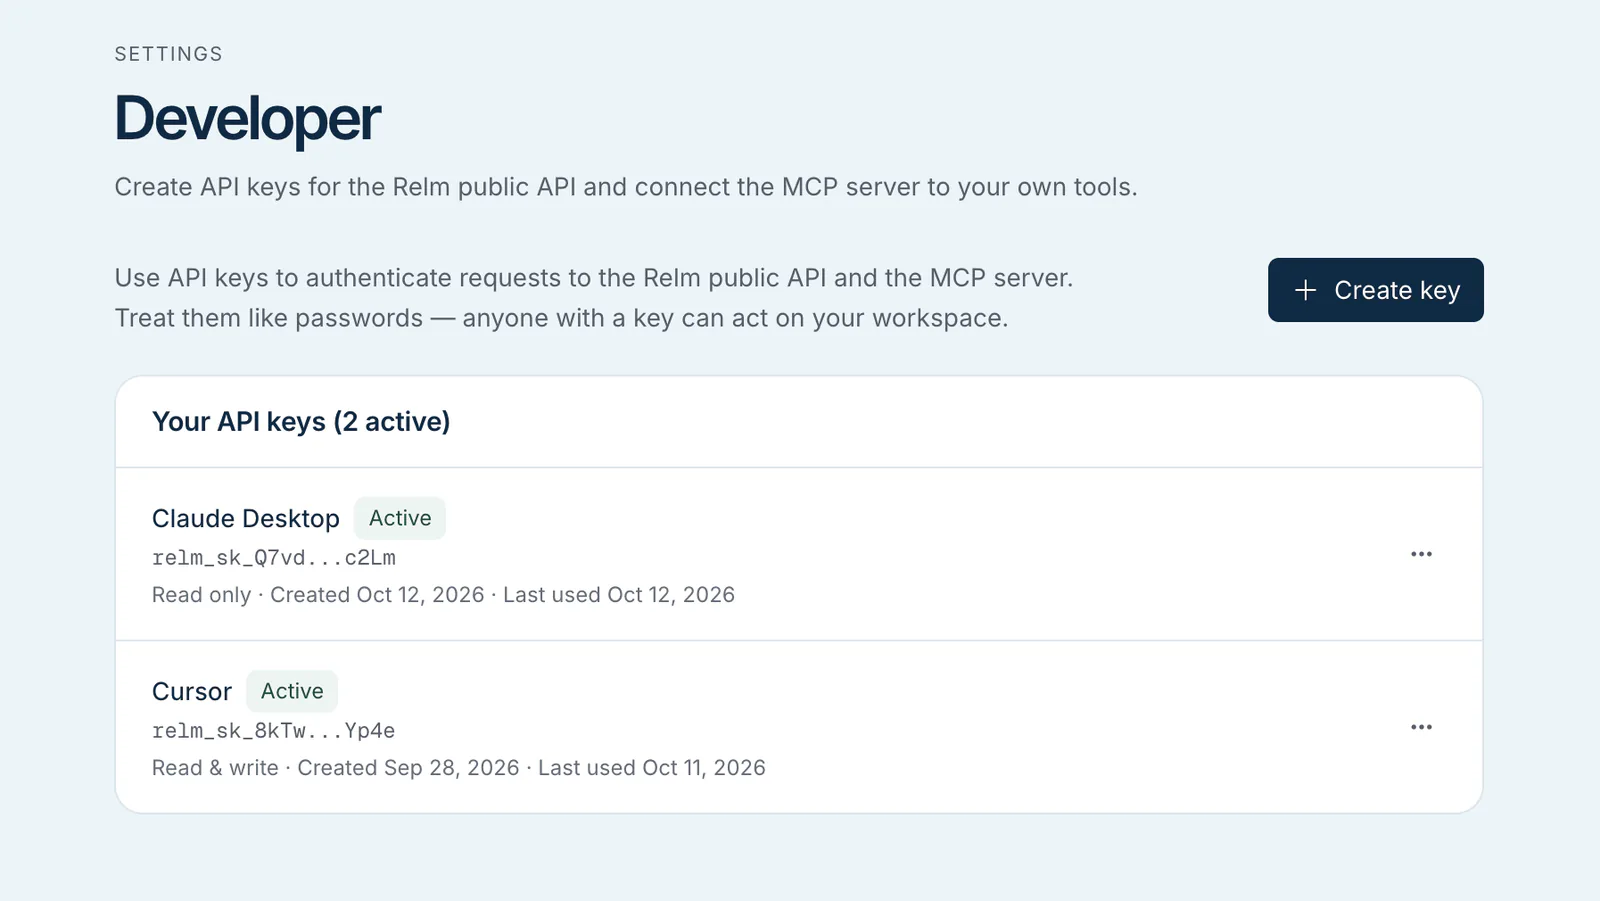This screenshot has height=901, width=1600.
Task: Select the Cursor key name
Action: pyautogui.click(x=192, y=691)
